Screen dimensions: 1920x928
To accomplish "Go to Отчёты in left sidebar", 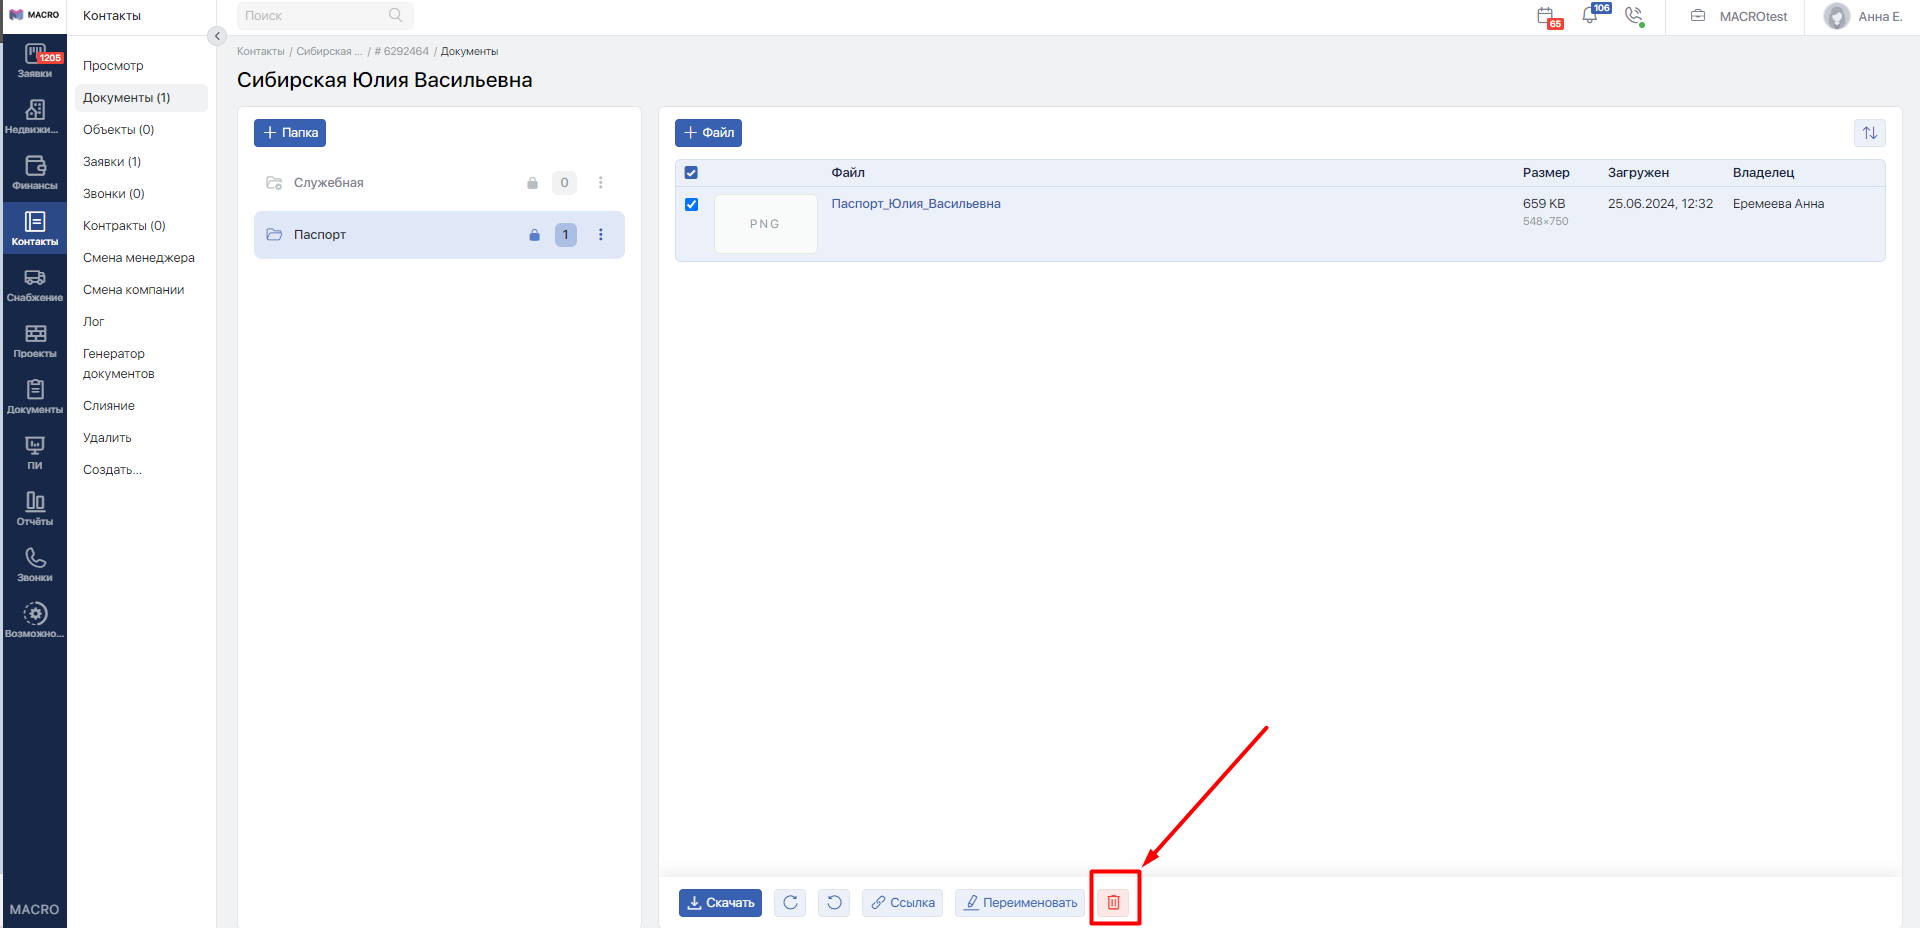I will click(35, 509).
